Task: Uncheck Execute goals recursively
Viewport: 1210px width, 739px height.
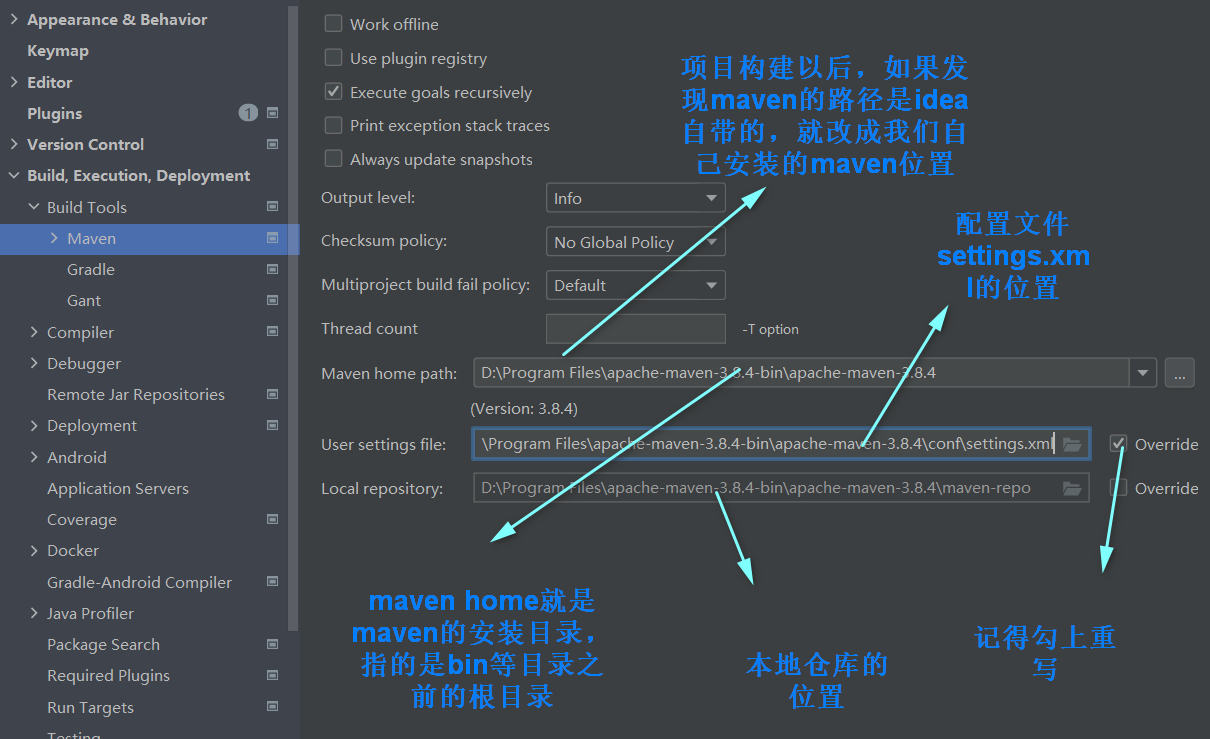Action: 333,91
